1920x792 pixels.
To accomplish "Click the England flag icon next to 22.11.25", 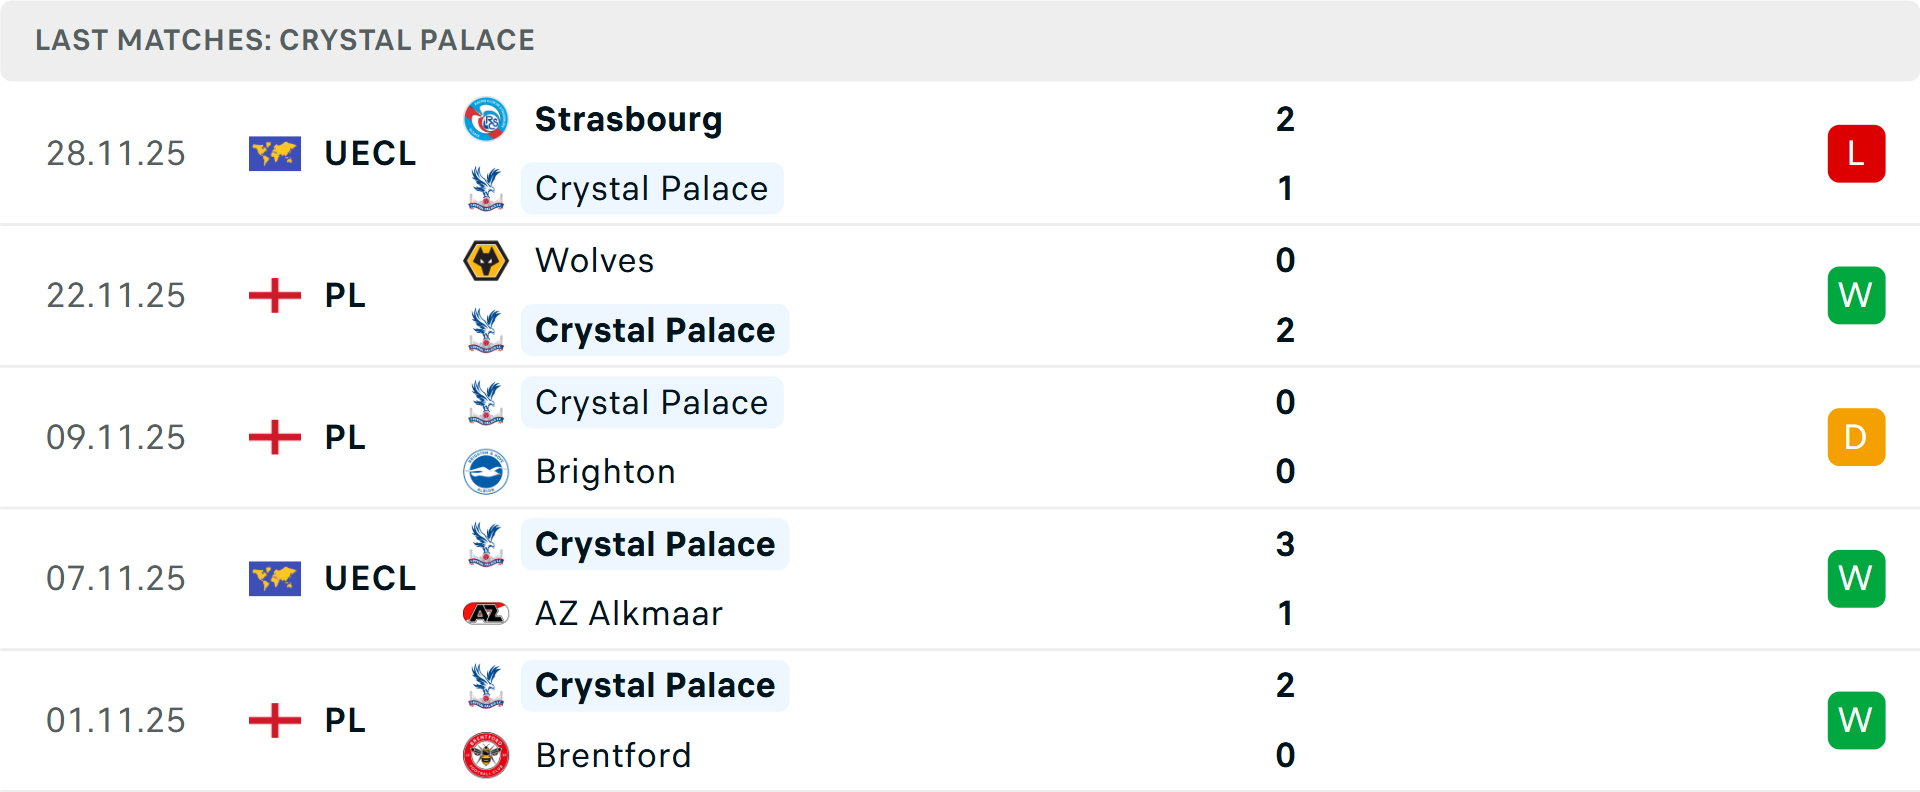I will click(x=274, y=295).
